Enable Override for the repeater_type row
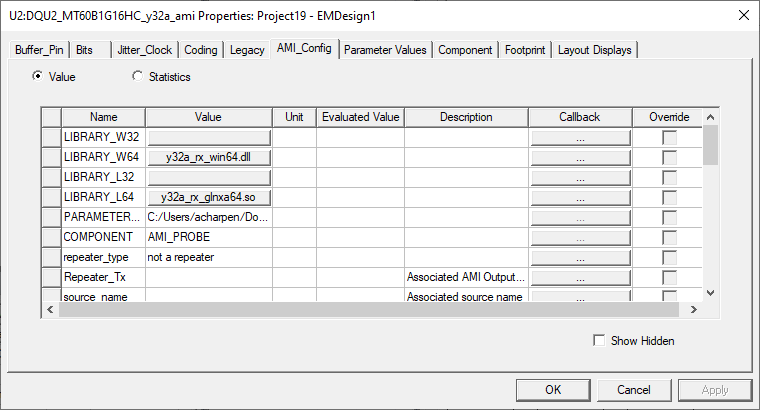Screen dimensions: 760x410 [x=669, y=257]
